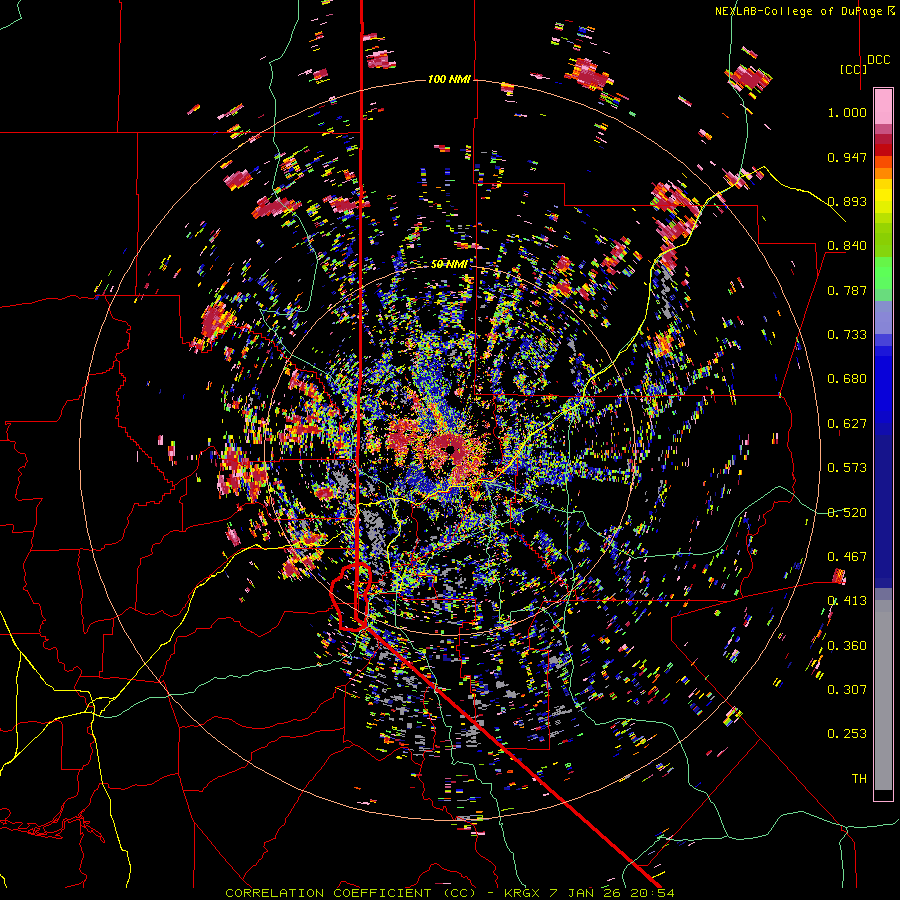This screenshot has width=900, height=900.
Task: Click the 0.627 legend value
Action: point(847,424)
